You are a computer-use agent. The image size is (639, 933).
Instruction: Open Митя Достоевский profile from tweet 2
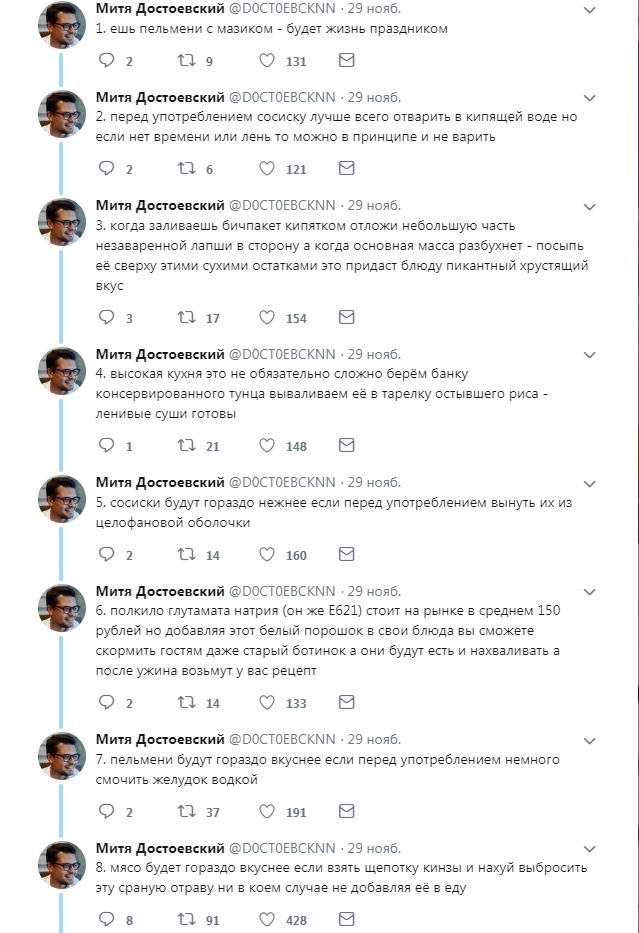pyautogui.click(x=160, y=97)
